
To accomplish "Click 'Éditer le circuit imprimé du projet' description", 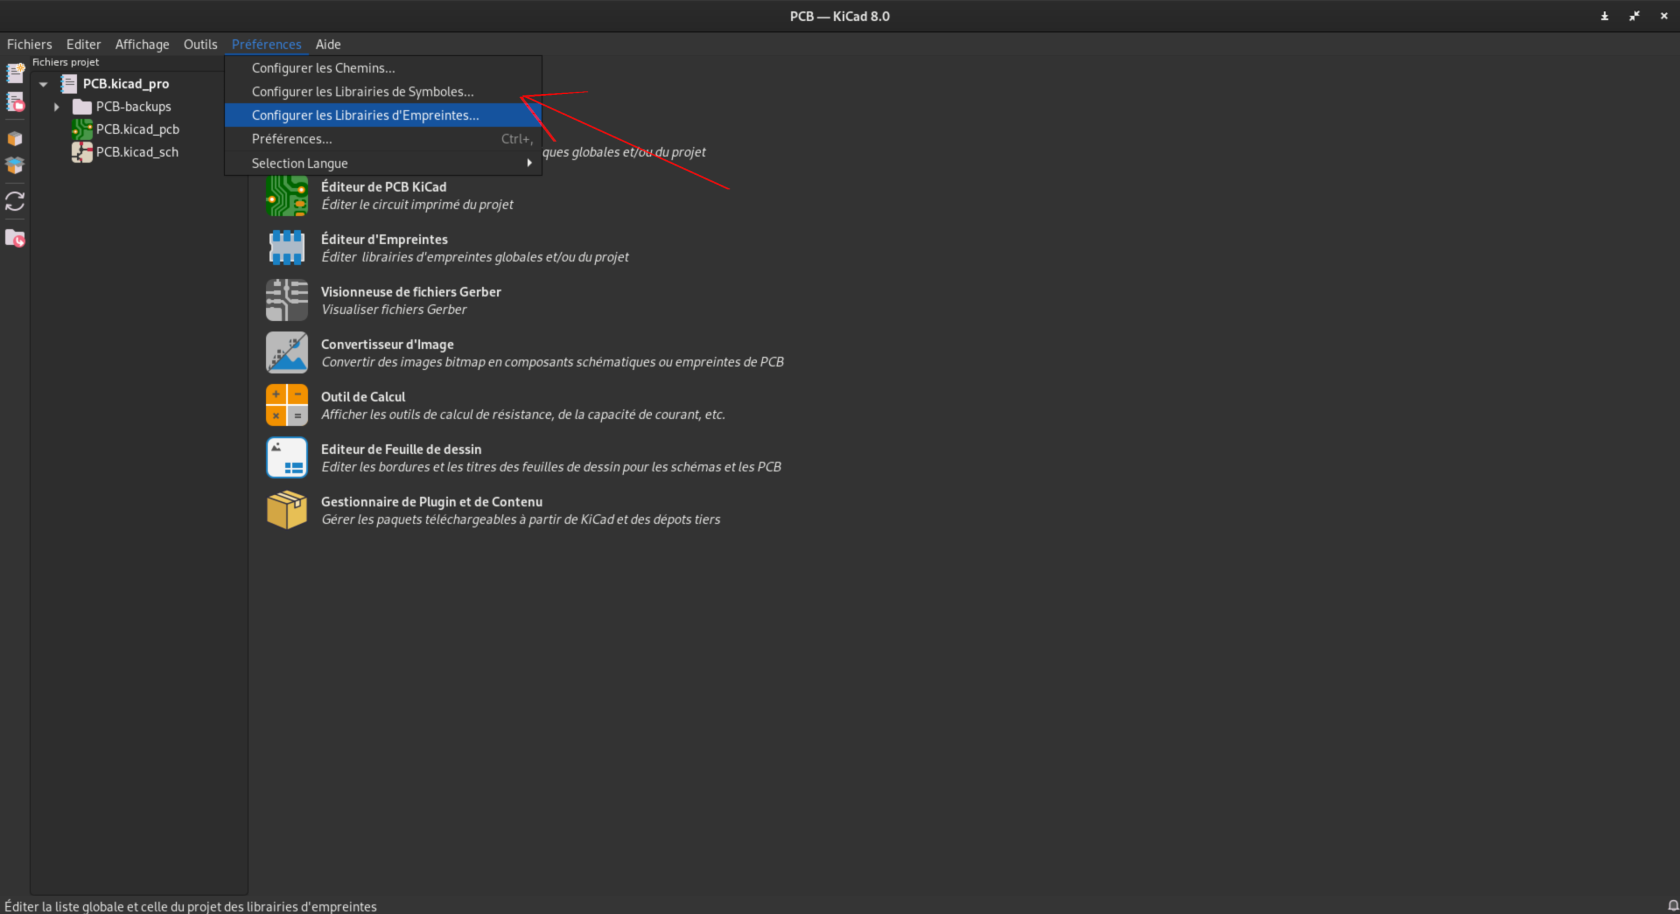I will [417, 205].
